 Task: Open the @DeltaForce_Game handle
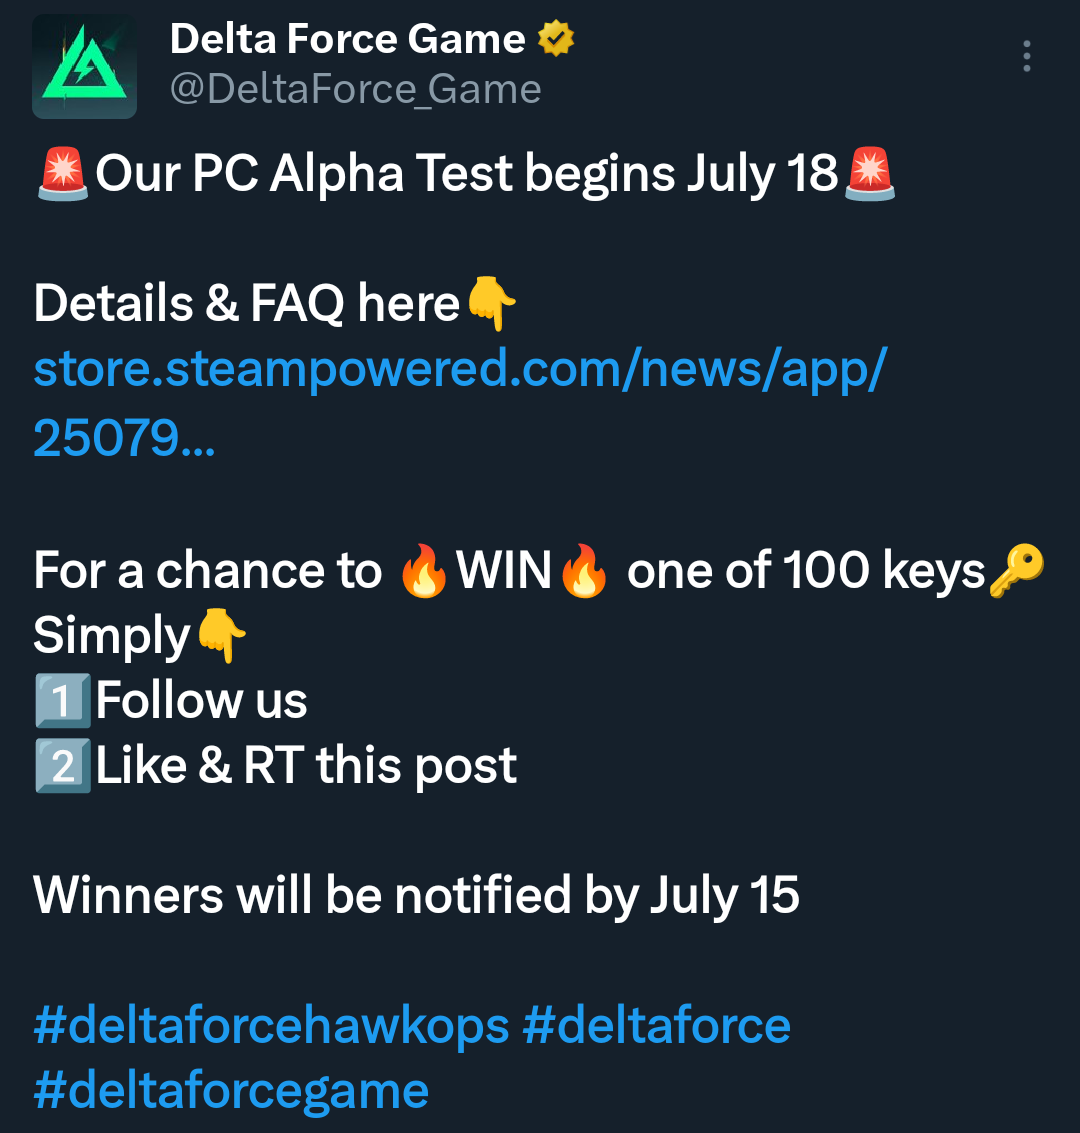355,89
